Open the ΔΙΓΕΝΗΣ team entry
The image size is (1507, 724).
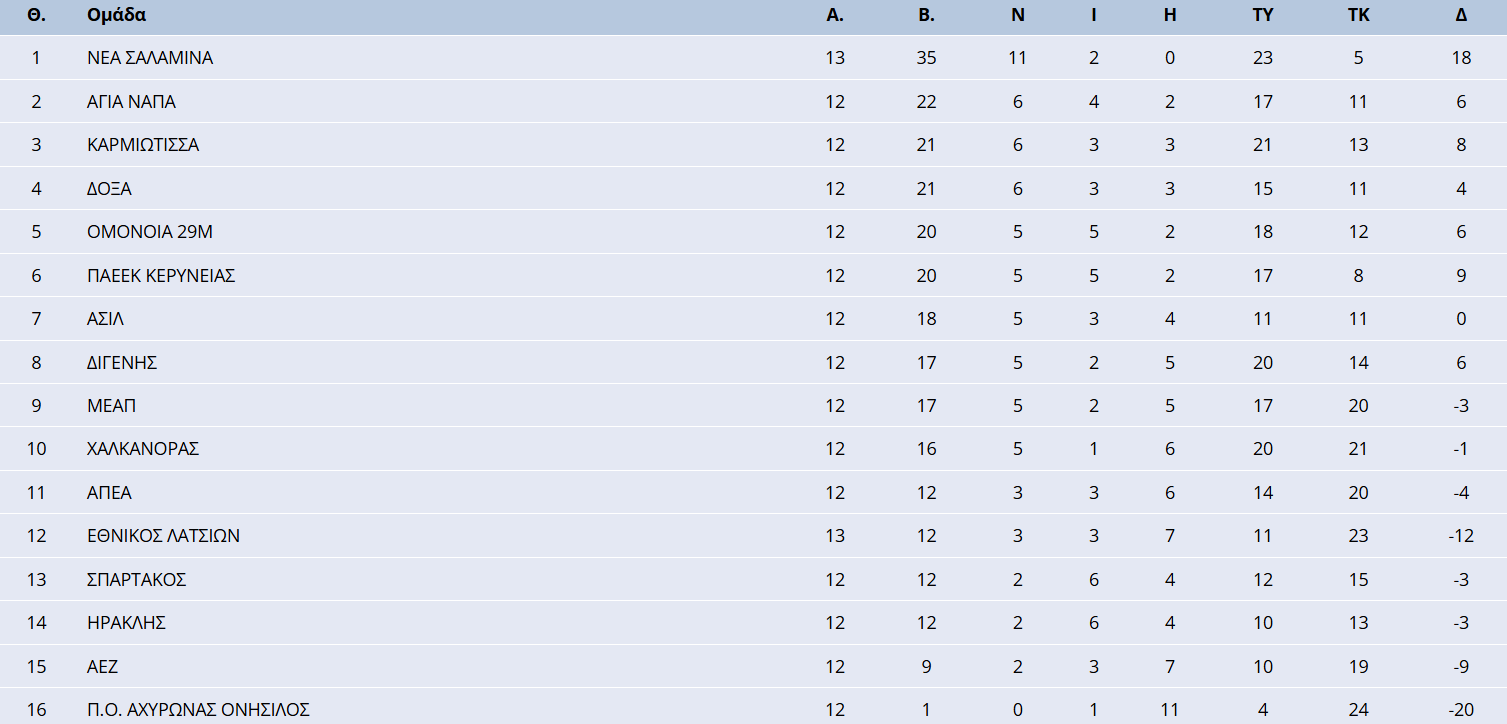122,363
